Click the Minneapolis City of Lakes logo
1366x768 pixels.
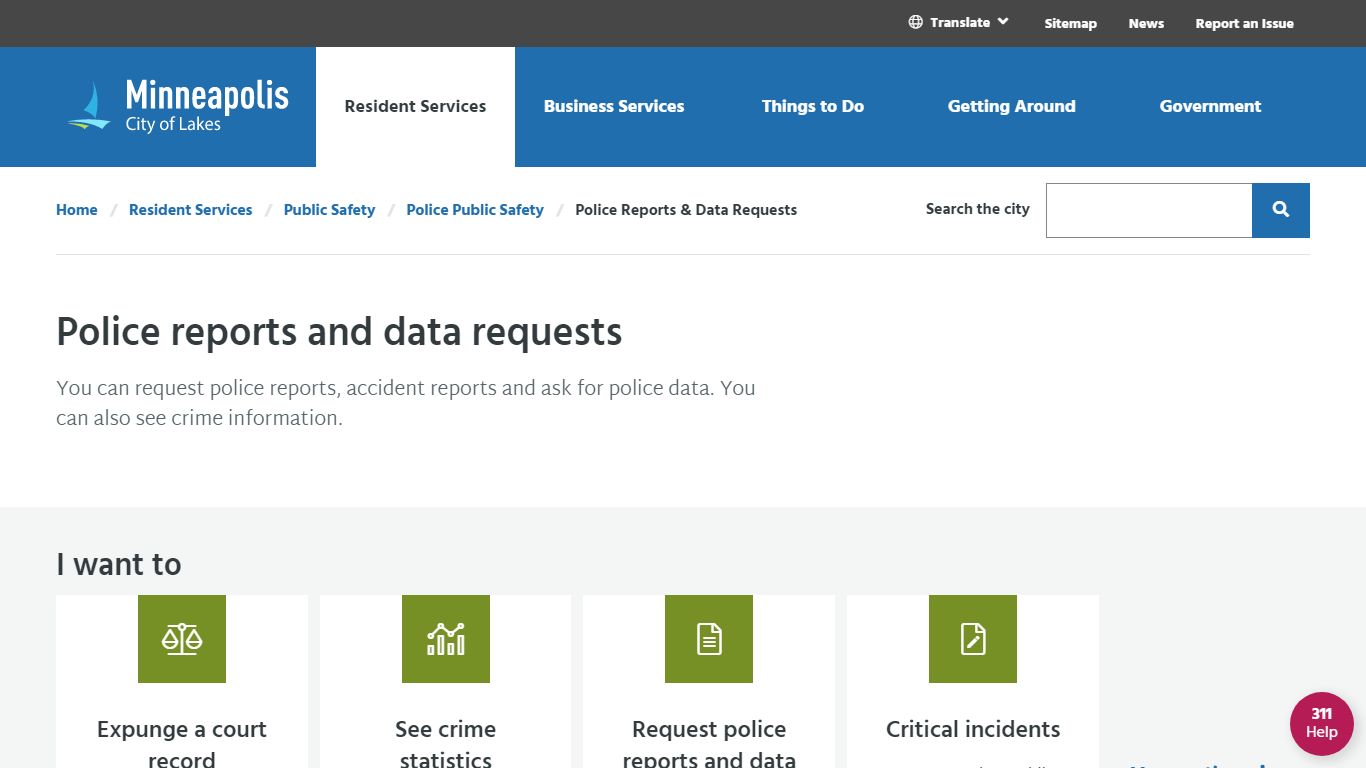(178, 106)
